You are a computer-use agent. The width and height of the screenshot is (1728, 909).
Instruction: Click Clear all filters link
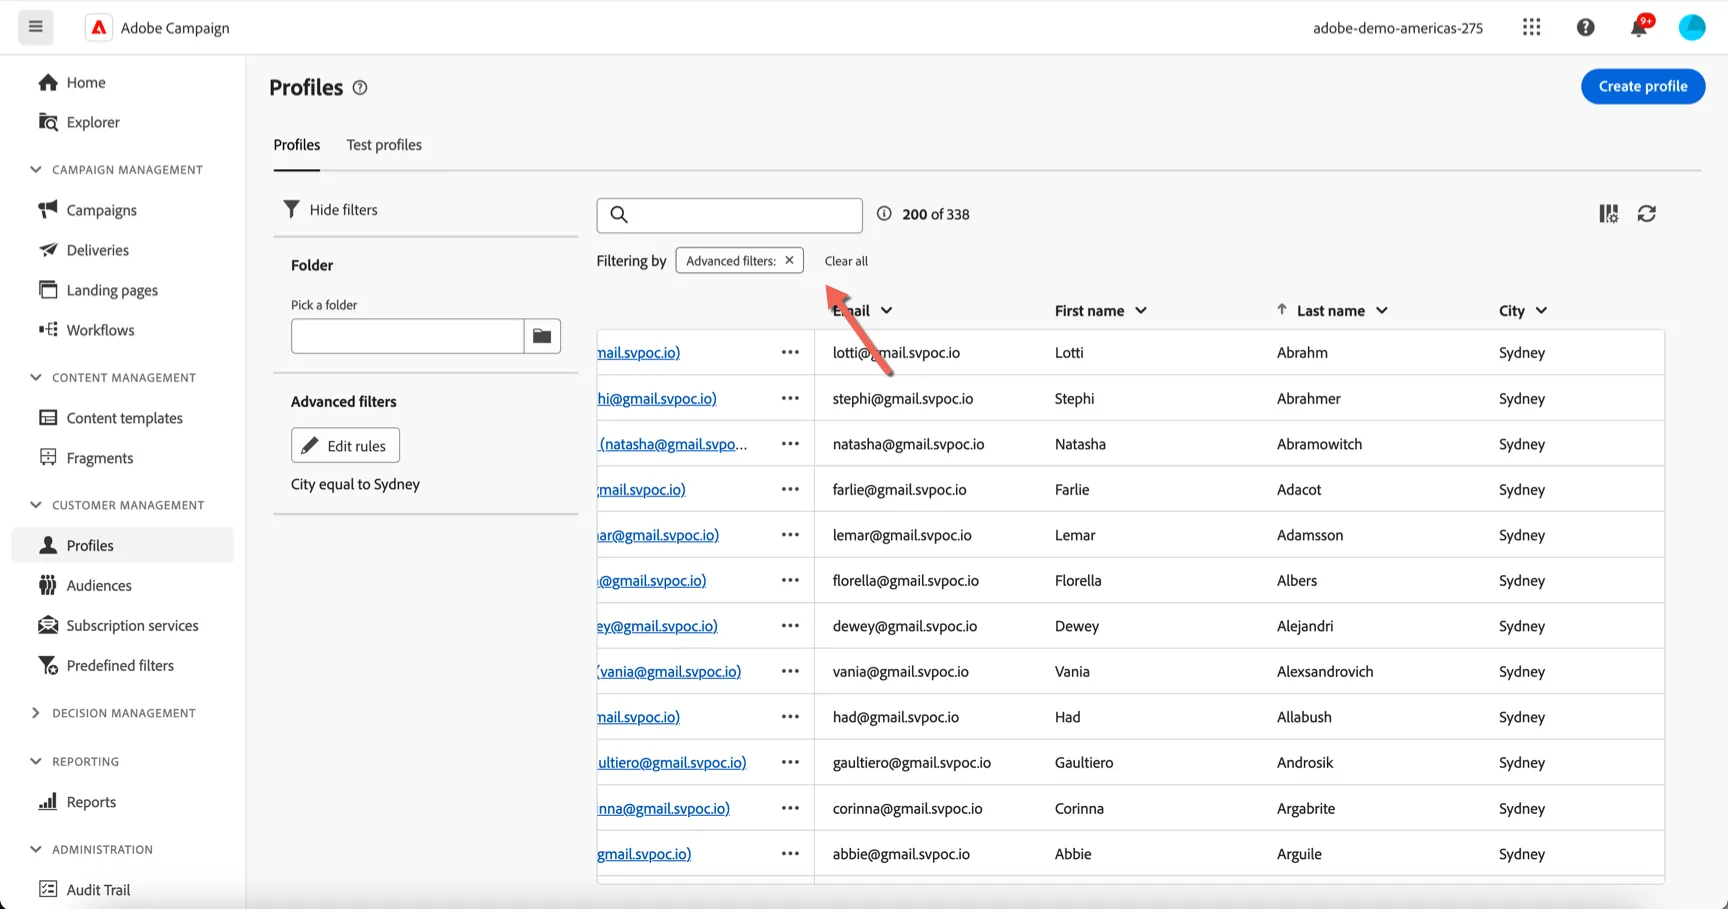click(x=846, y=261)
